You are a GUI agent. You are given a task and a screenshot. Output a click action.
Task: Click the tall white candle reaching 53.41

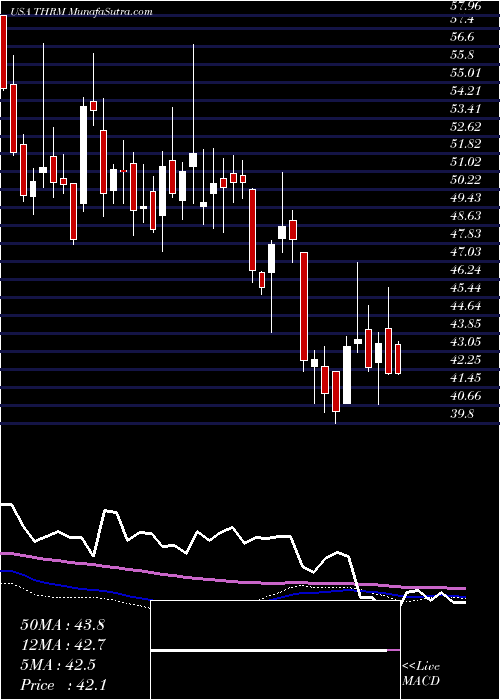(83, 155)
